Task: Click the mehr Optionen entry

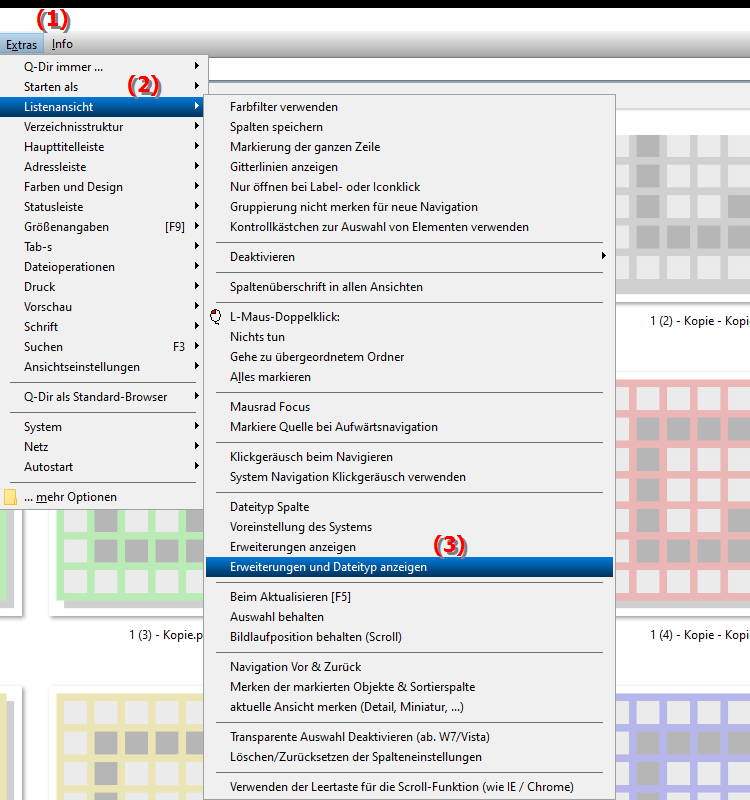Action: tap(102, 497)
